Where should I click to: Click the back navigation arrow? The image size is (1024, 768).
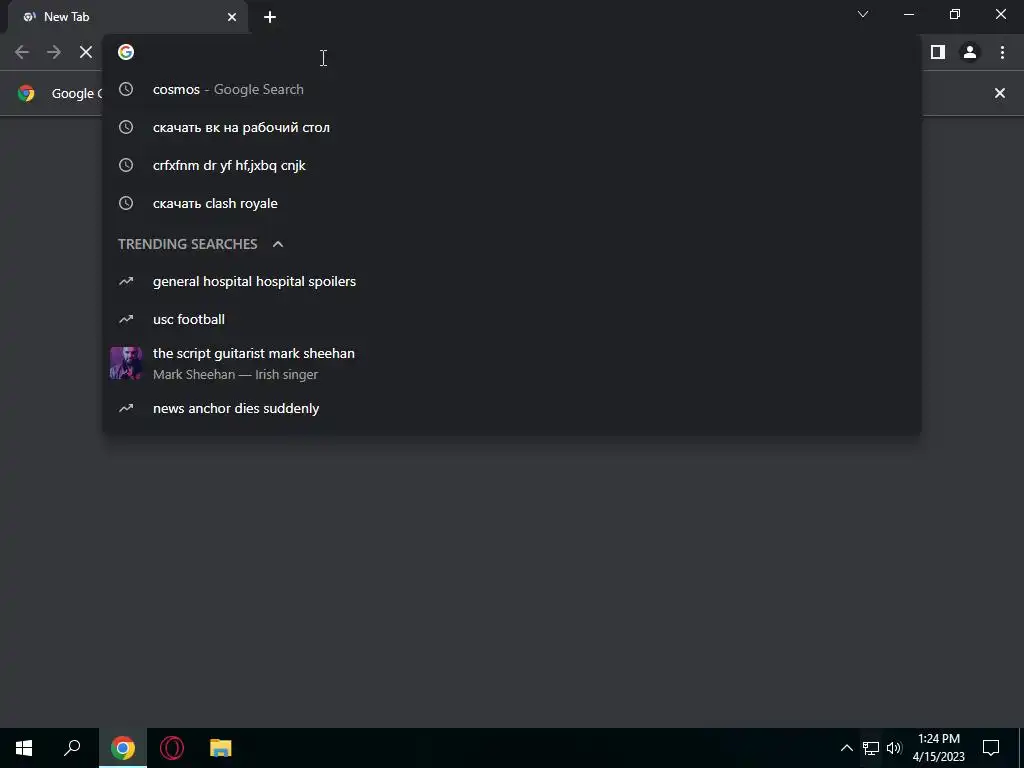click(x=22, y=52)
